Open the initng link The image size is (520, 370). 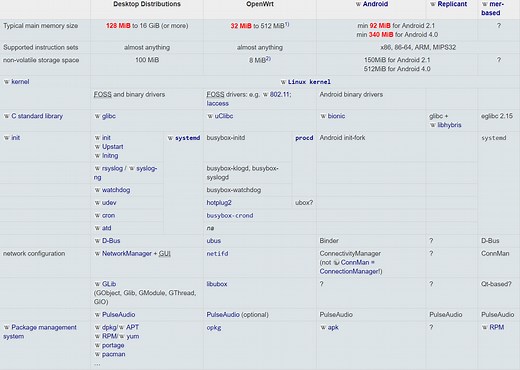coord(110,156)
